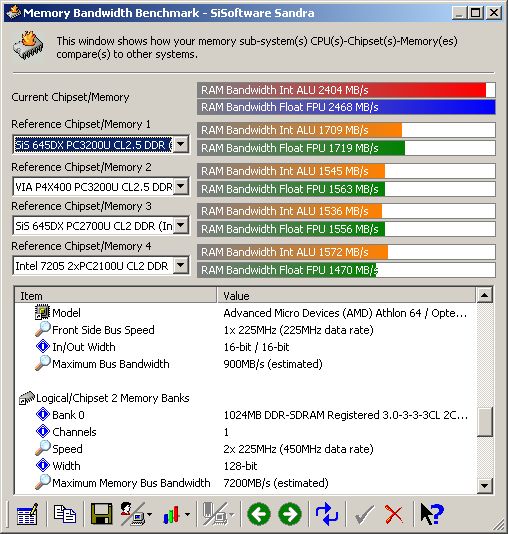Click the list scrollbar down arrow

(484, 486)
